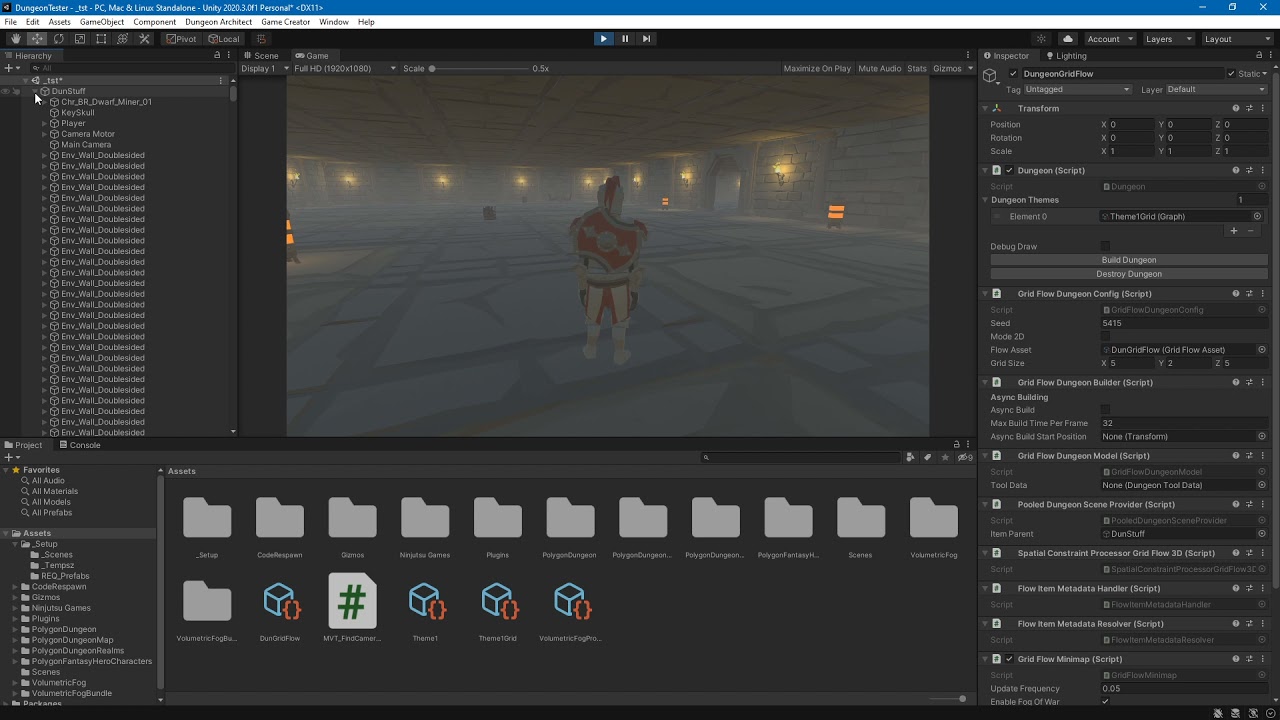Add element to Dungeon Themes list

click(1234, 231)
